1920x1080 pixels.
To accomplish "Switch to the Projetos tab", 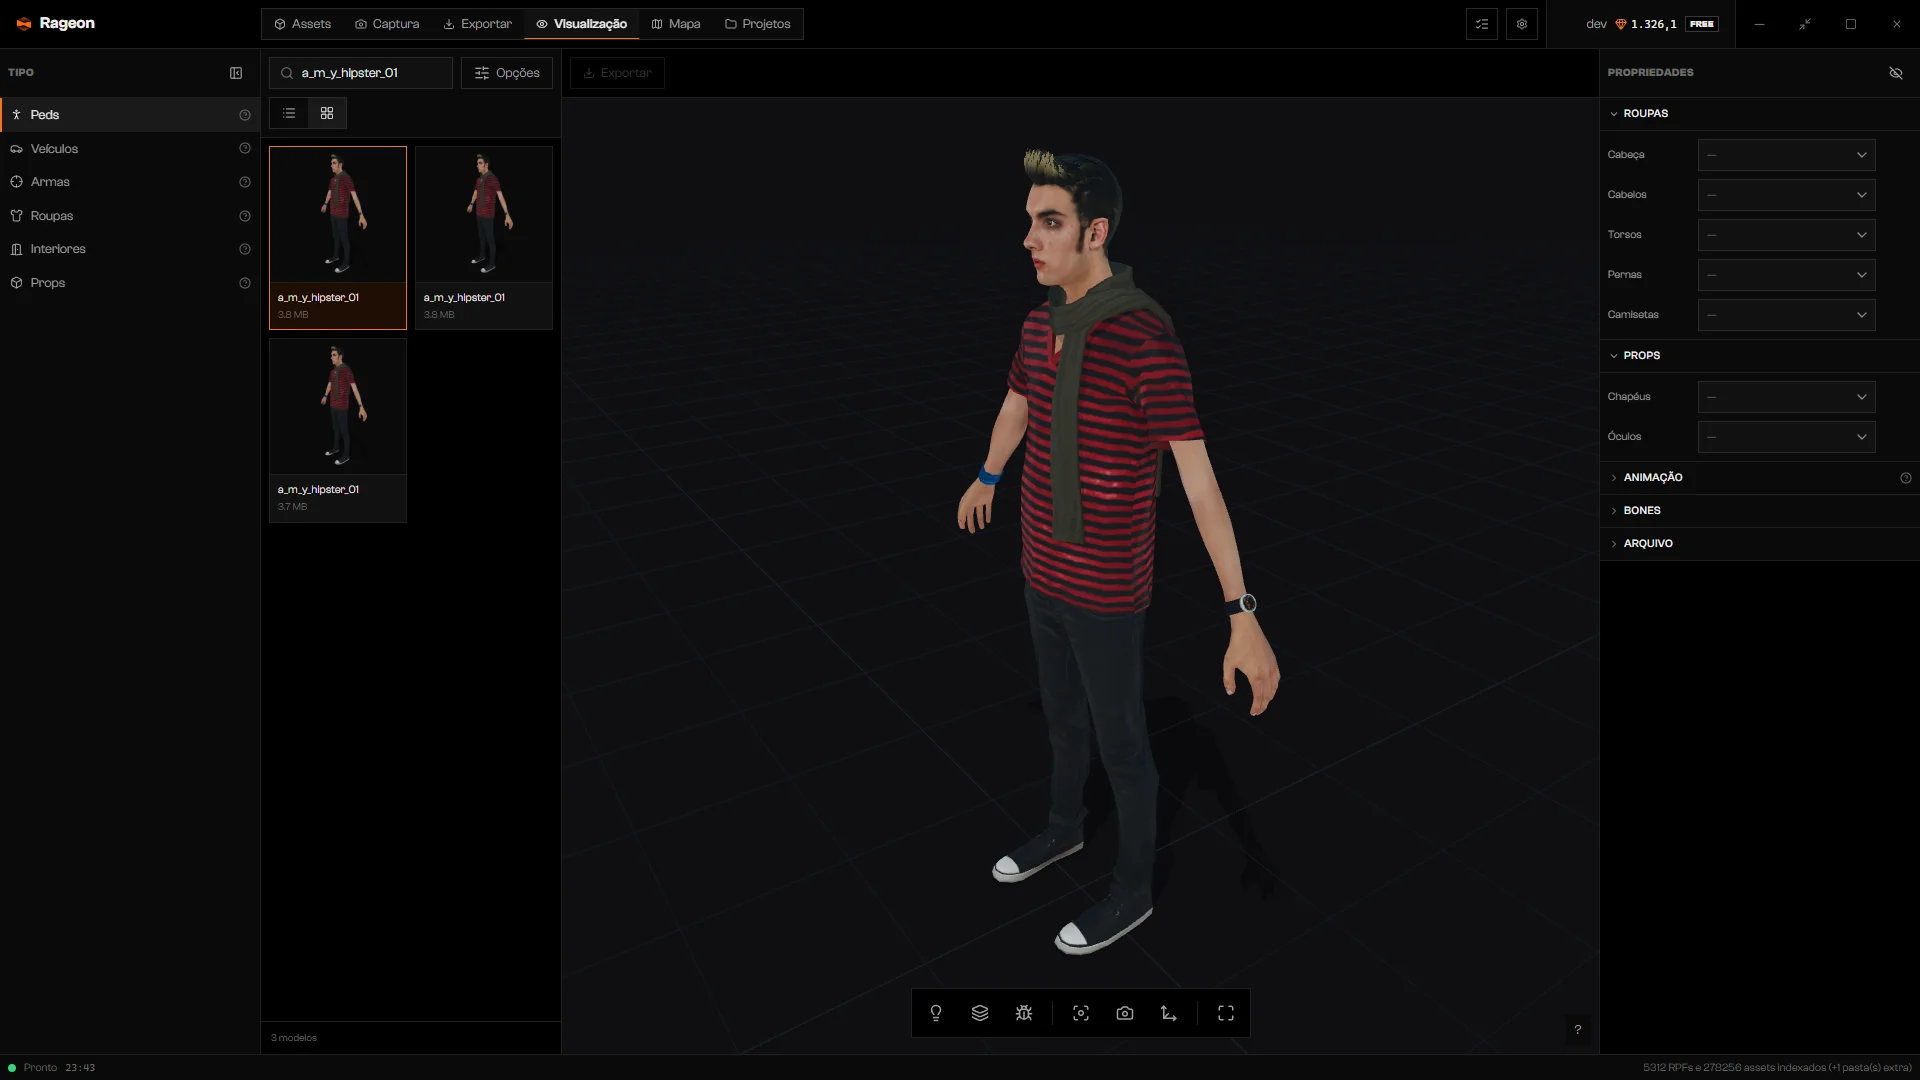I will click(758, 24).
